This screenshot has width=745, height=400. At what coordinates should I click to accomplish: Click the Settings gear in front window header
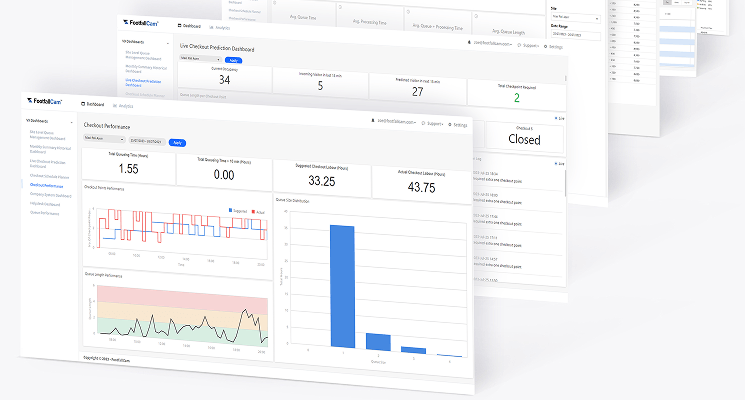458,125
